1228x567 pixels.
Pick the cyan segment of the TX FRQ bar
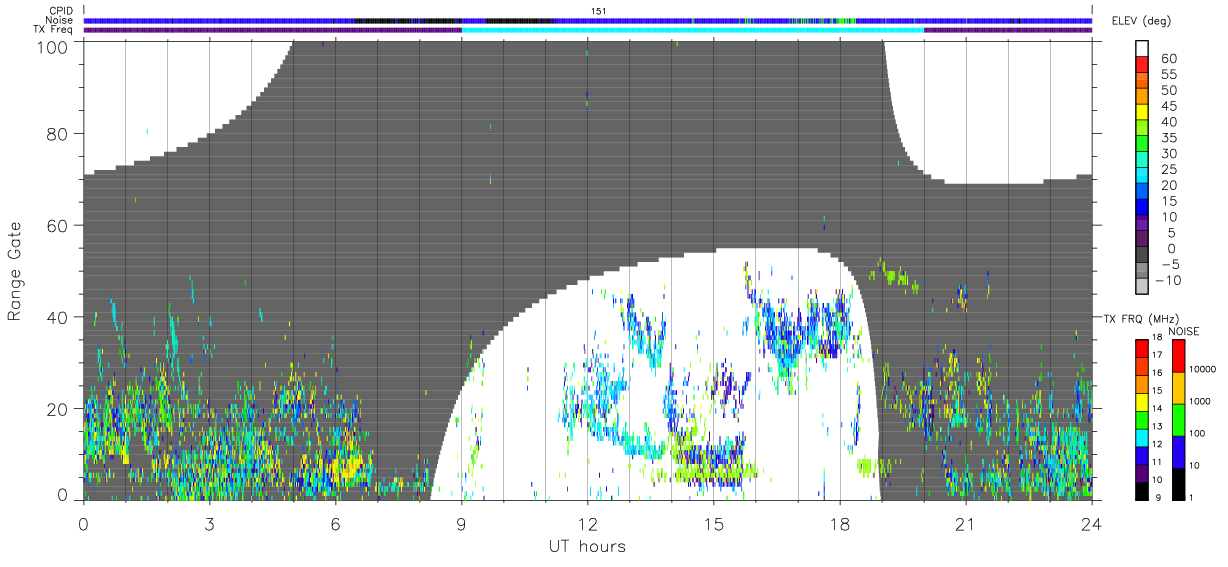(x=1141, y=438)
